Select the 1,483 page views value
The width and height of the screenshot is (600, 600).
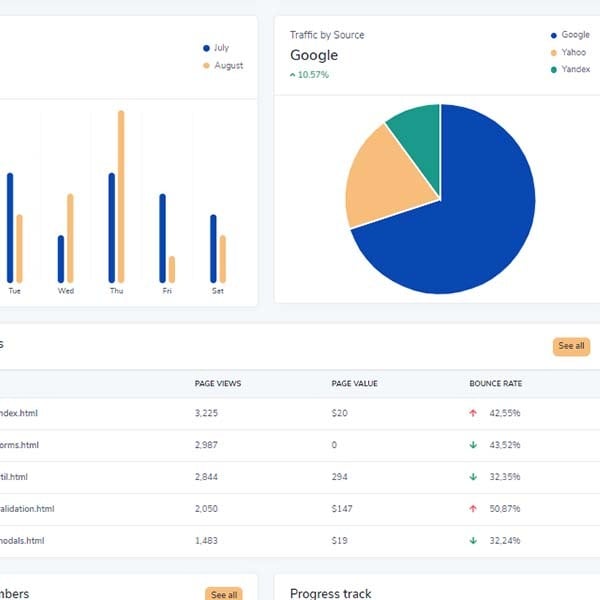(206, 540)
